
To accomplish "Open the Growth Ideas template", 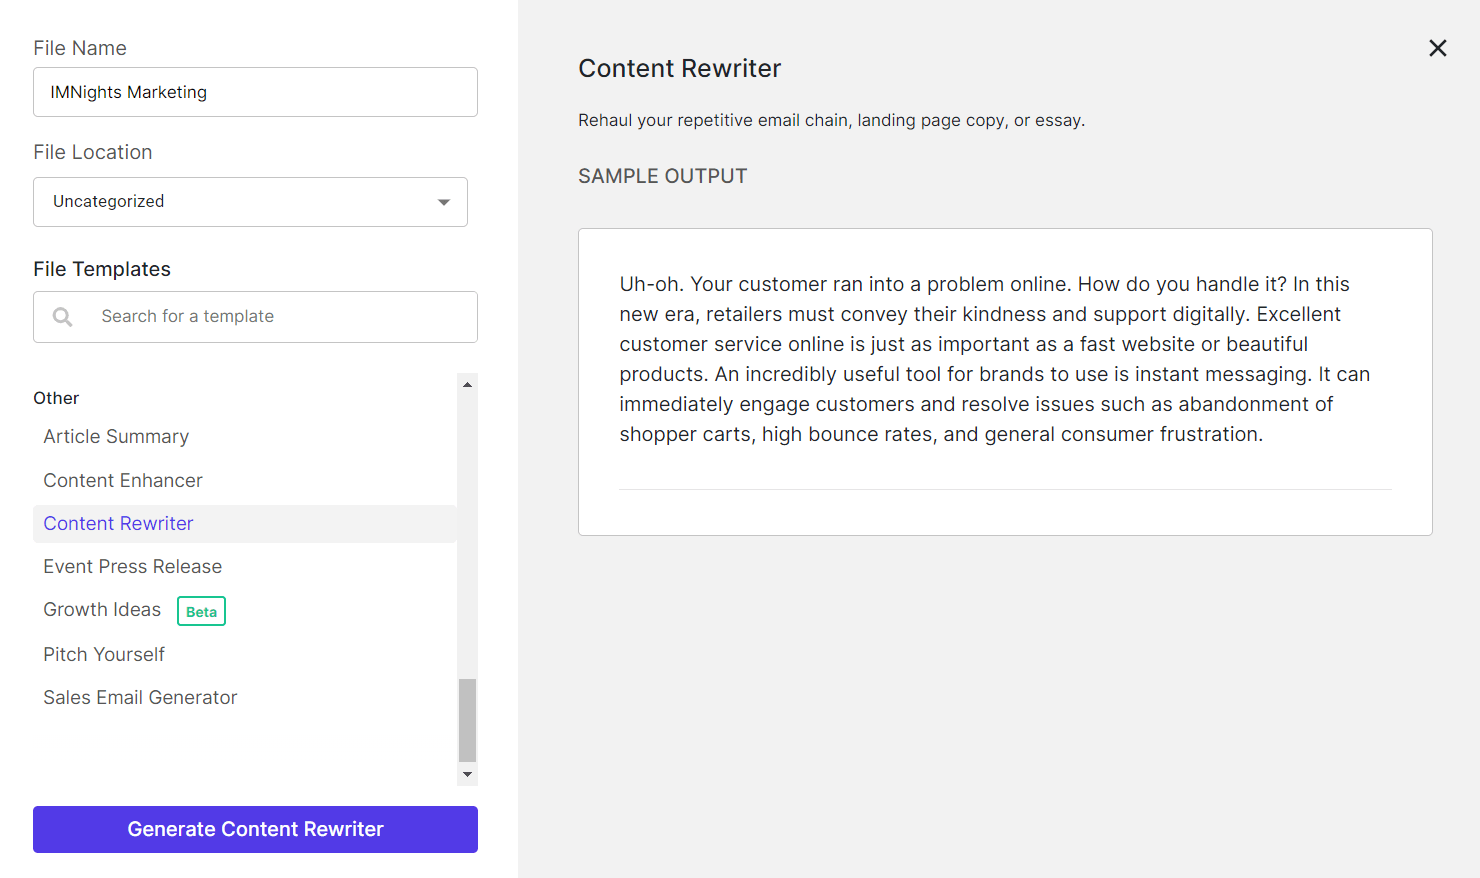I will pyautogui.click(x=102, y=610).
